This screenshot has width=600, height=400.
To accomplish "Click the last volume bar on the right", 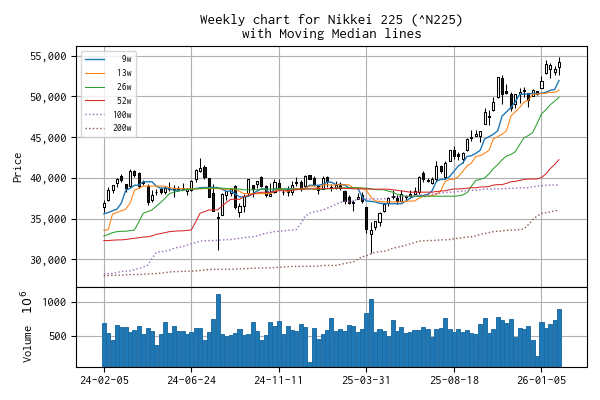I will [x=559, y=338].
